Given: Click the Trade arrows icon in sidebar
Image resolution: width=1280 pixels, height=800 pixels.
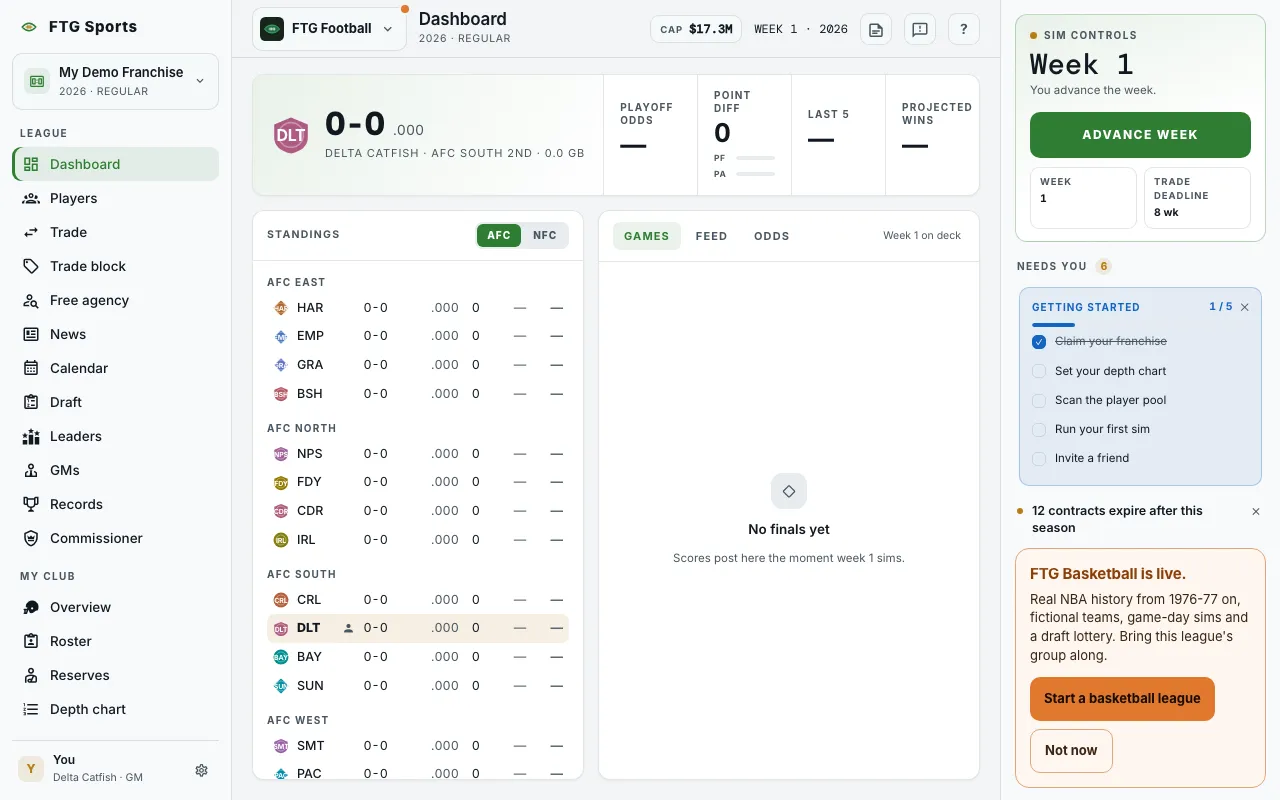Looking at the screenshot, I should click(31, 232).
